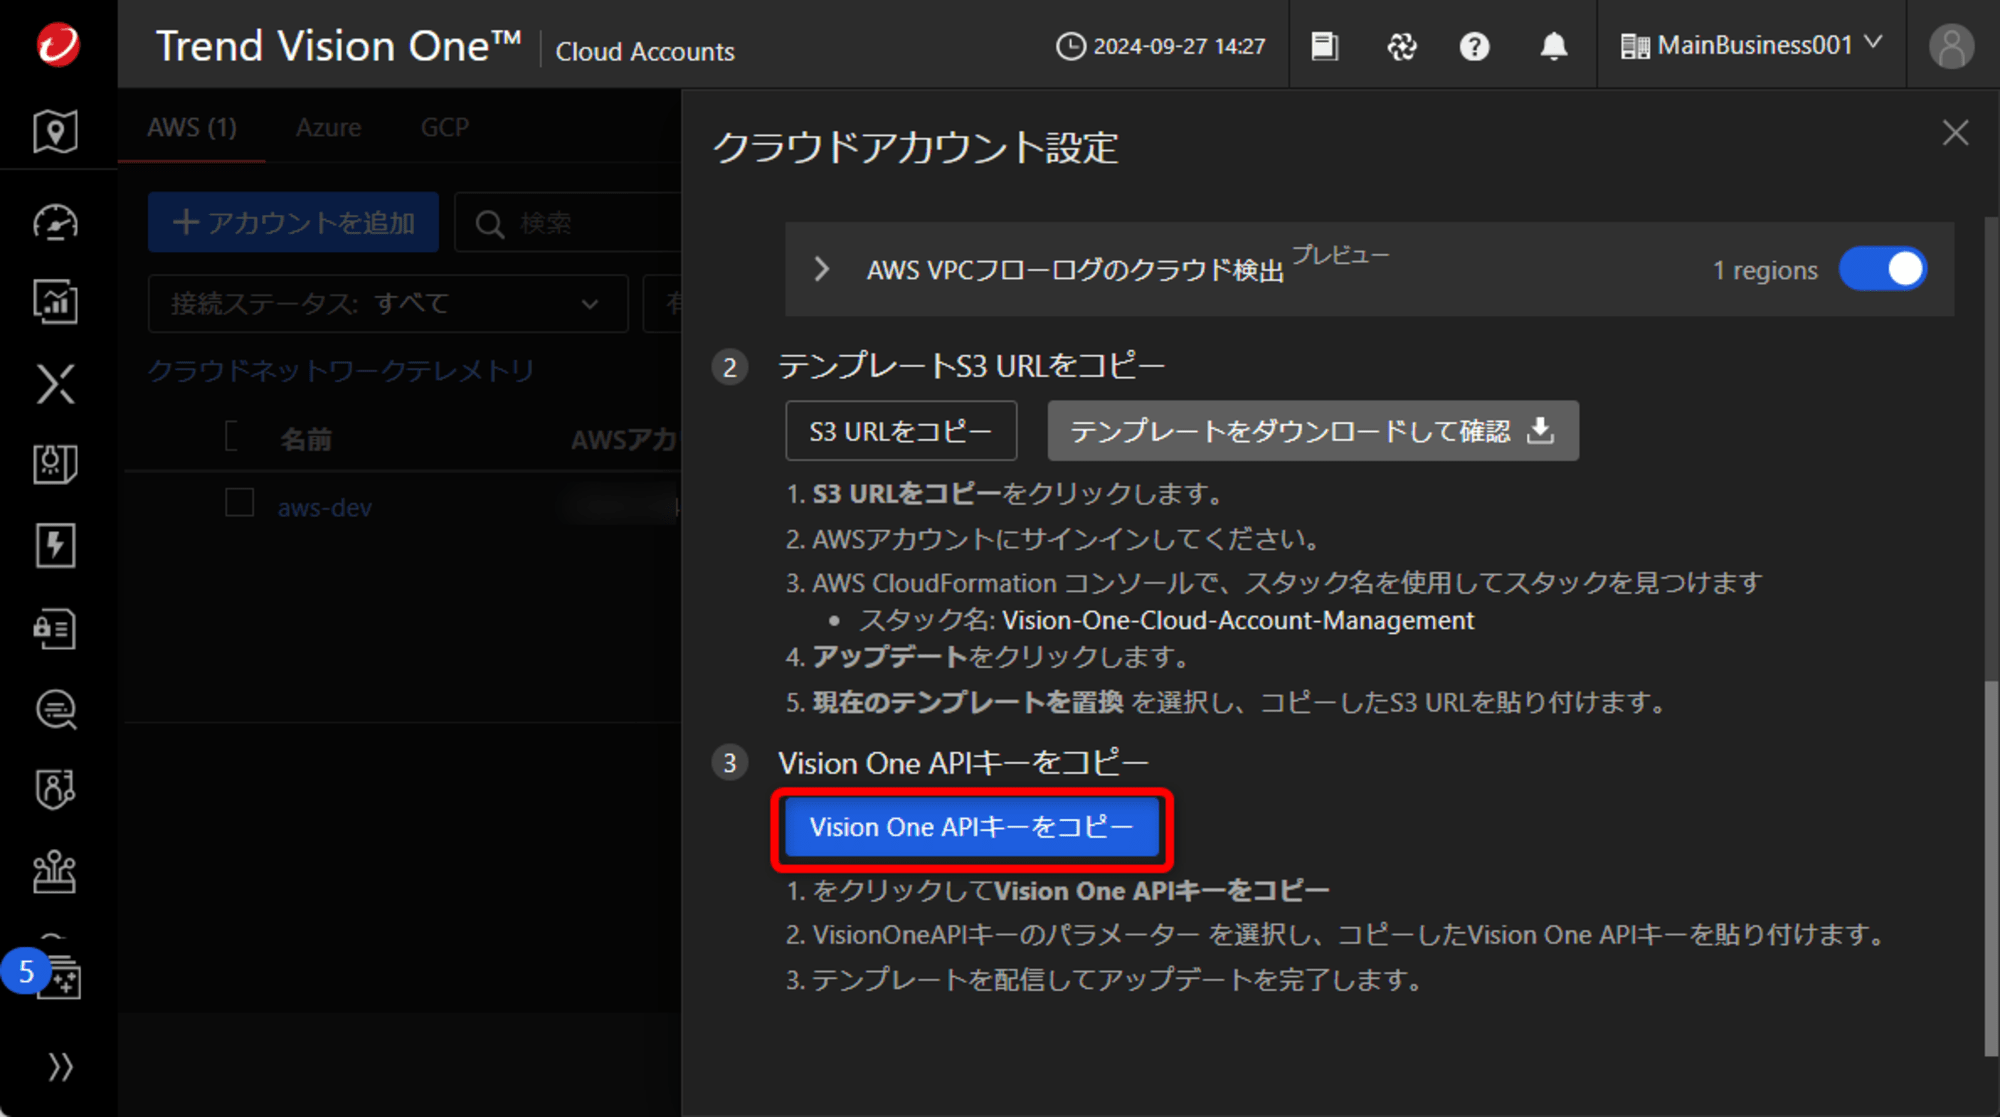
Task: Open the podium people sidebar icon
Action: coord(55,872)
